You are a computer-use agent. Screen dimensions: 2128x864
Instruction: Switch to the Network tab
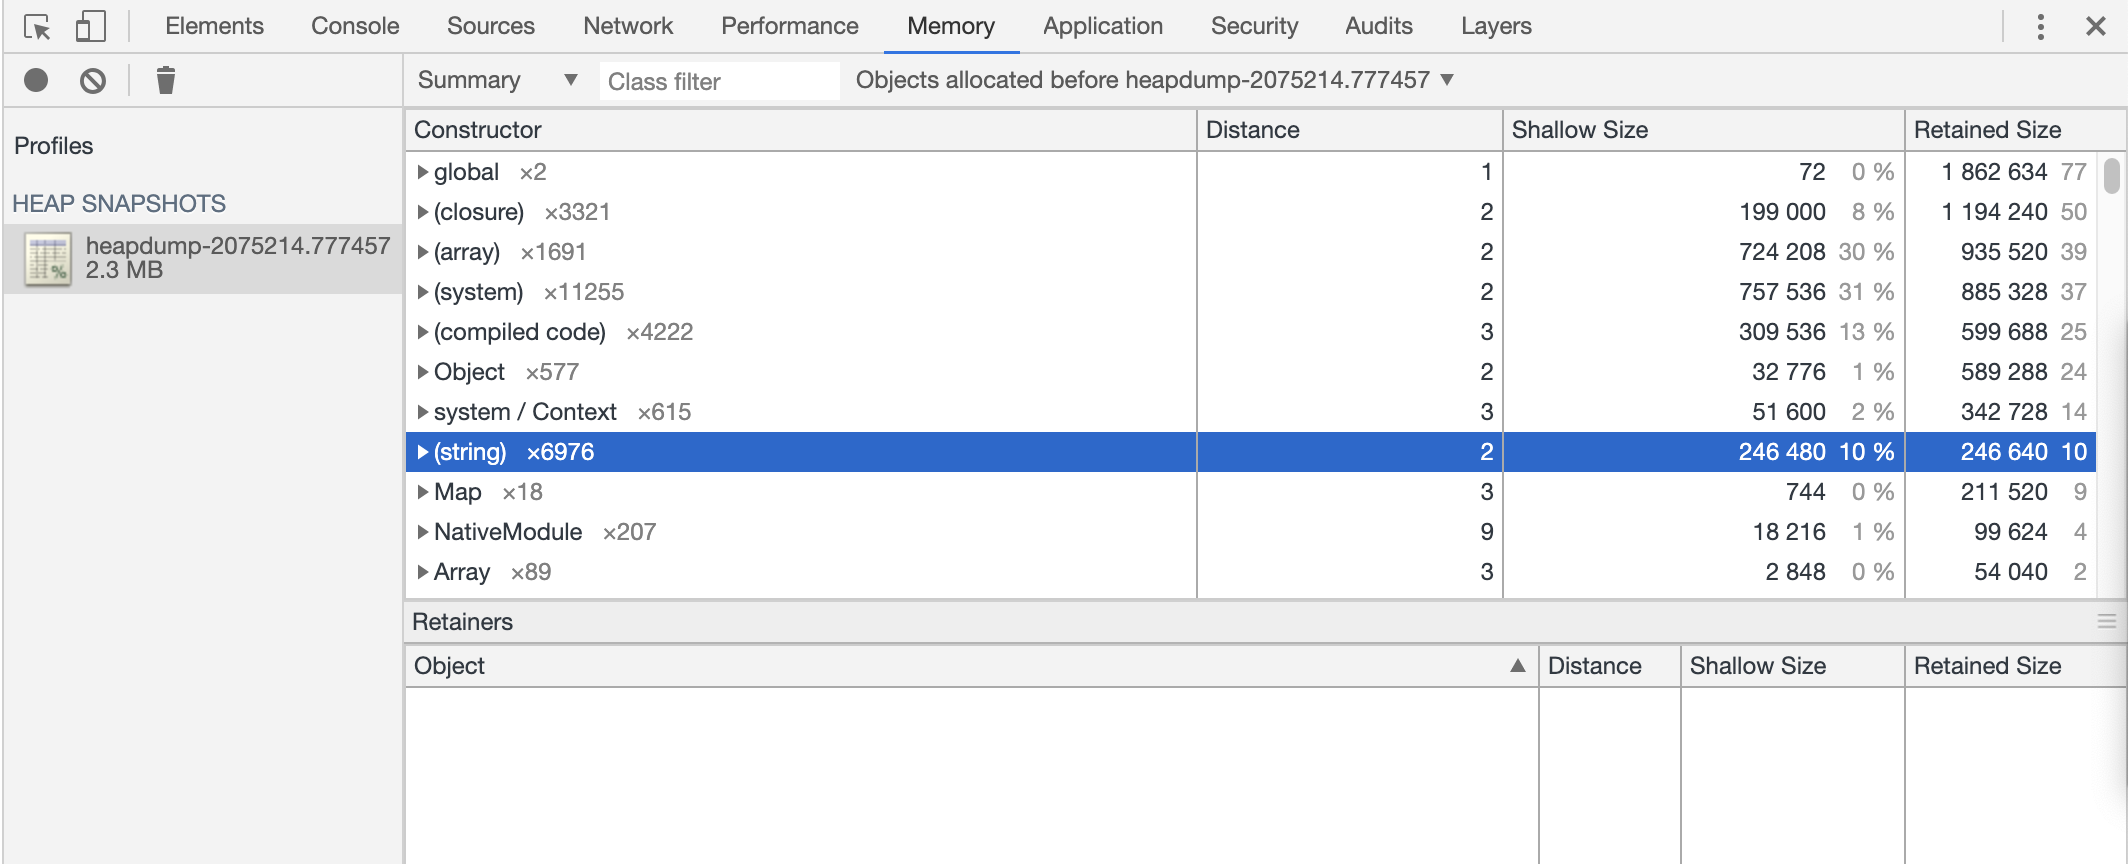628,26
